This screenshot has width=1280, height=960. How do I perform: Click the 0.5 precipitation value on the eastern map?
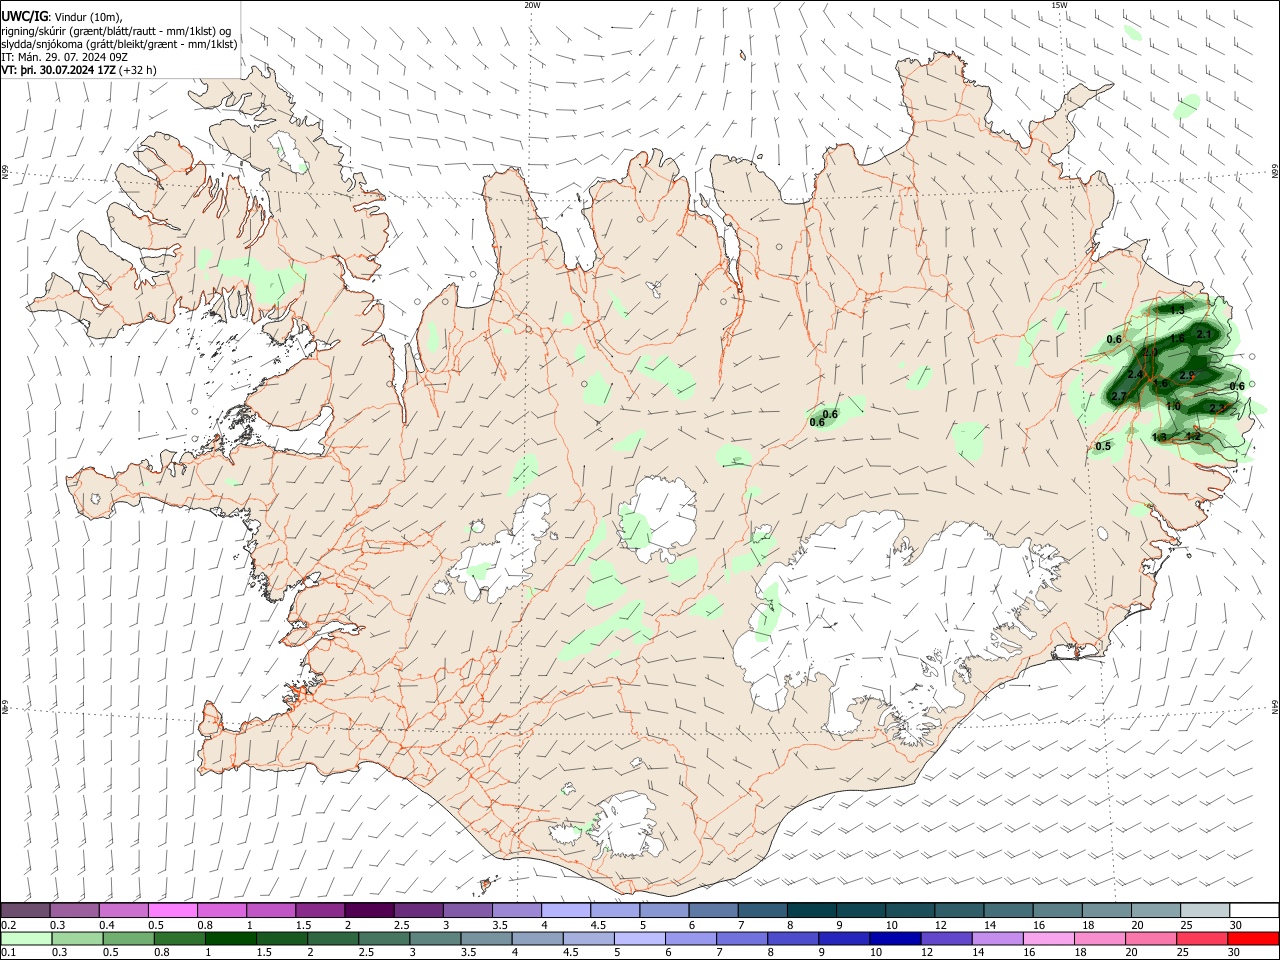(x=1103, y=447)
